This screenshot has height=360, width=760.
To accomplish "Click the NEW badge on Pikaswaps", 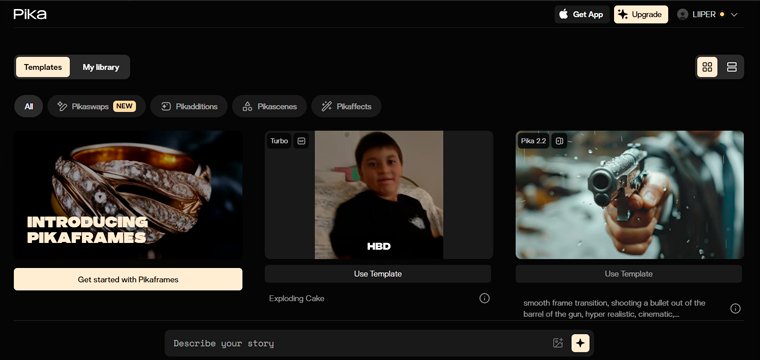I will tap(125, 106).
